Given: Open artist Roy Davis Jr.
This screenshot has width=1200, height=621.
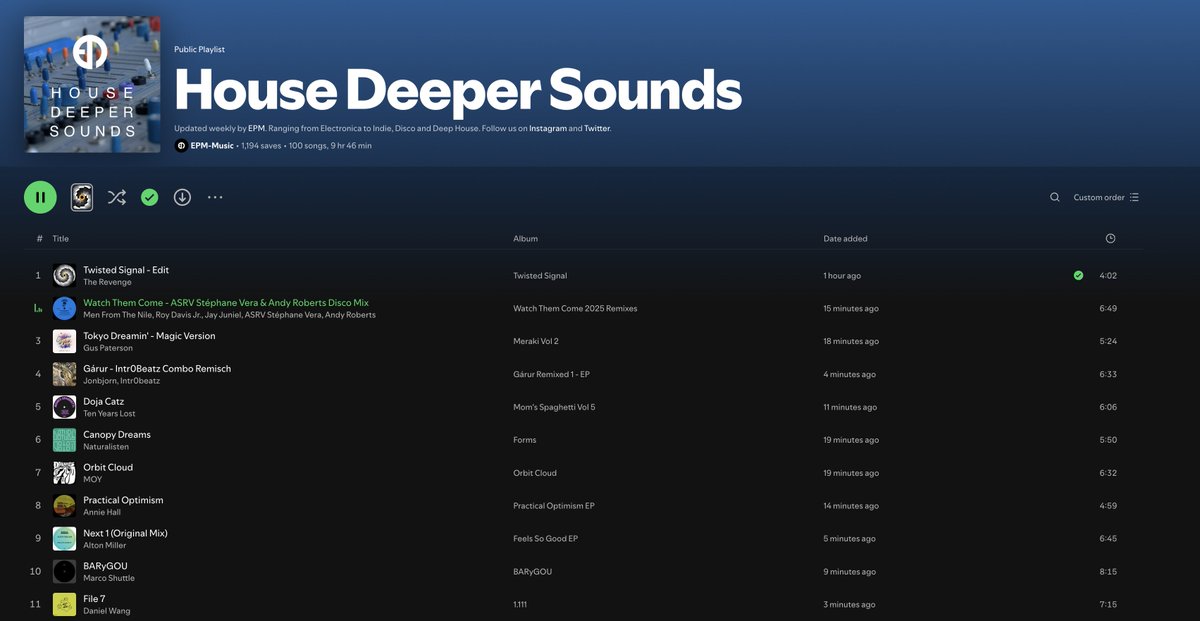Looking at the screenshot, I should coord(177,315).
